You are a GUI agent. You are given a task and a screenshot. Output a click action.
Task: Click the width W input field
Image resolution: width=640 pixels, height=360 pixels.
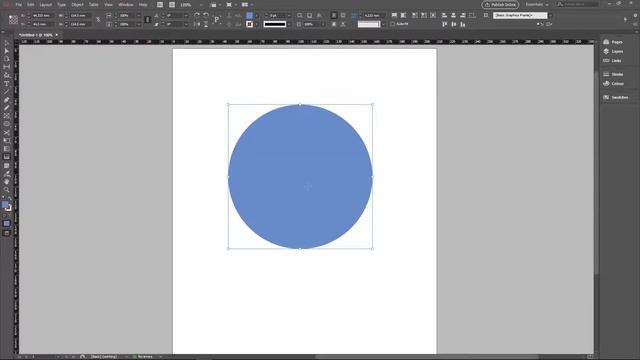pos(80,16)
